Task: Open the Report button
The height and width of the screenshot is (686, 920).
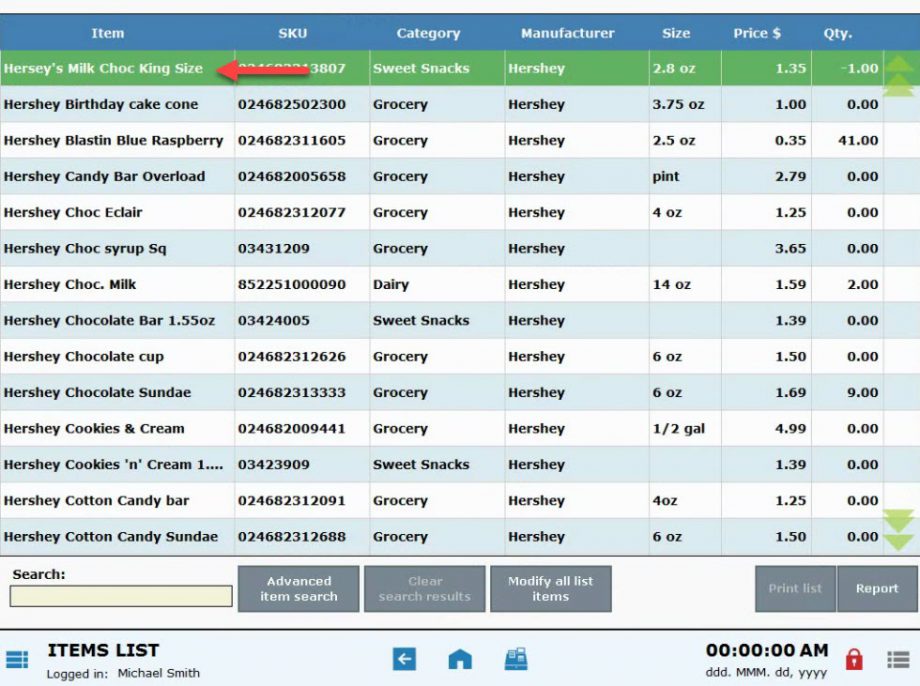Action: (877, 590)
